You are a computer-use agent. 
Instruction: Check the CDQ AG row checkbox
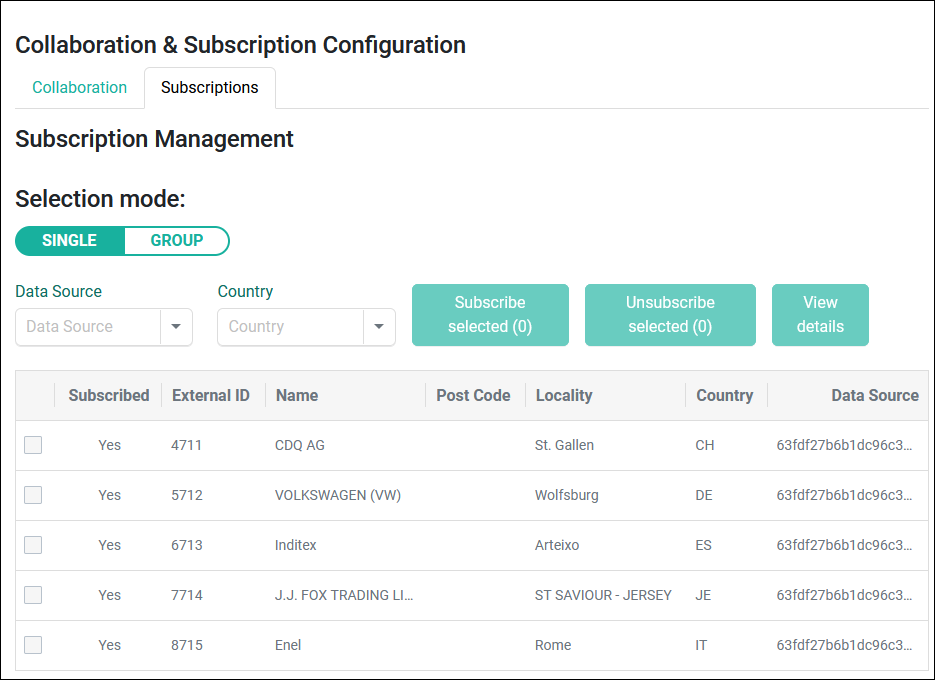(x=33, y=445)
